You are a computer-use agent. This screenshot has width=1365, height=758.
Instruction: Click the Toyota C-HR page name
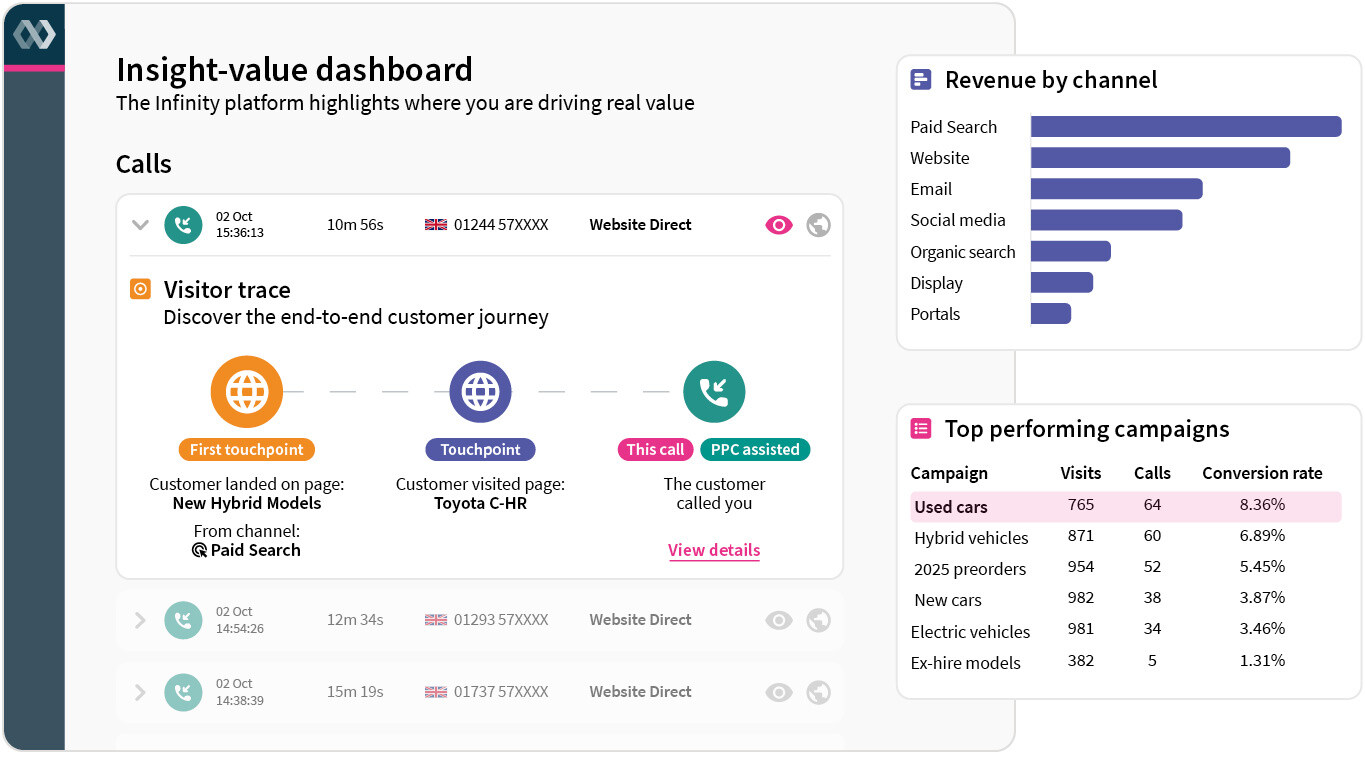pyautogui.click(x=480, y=503)
